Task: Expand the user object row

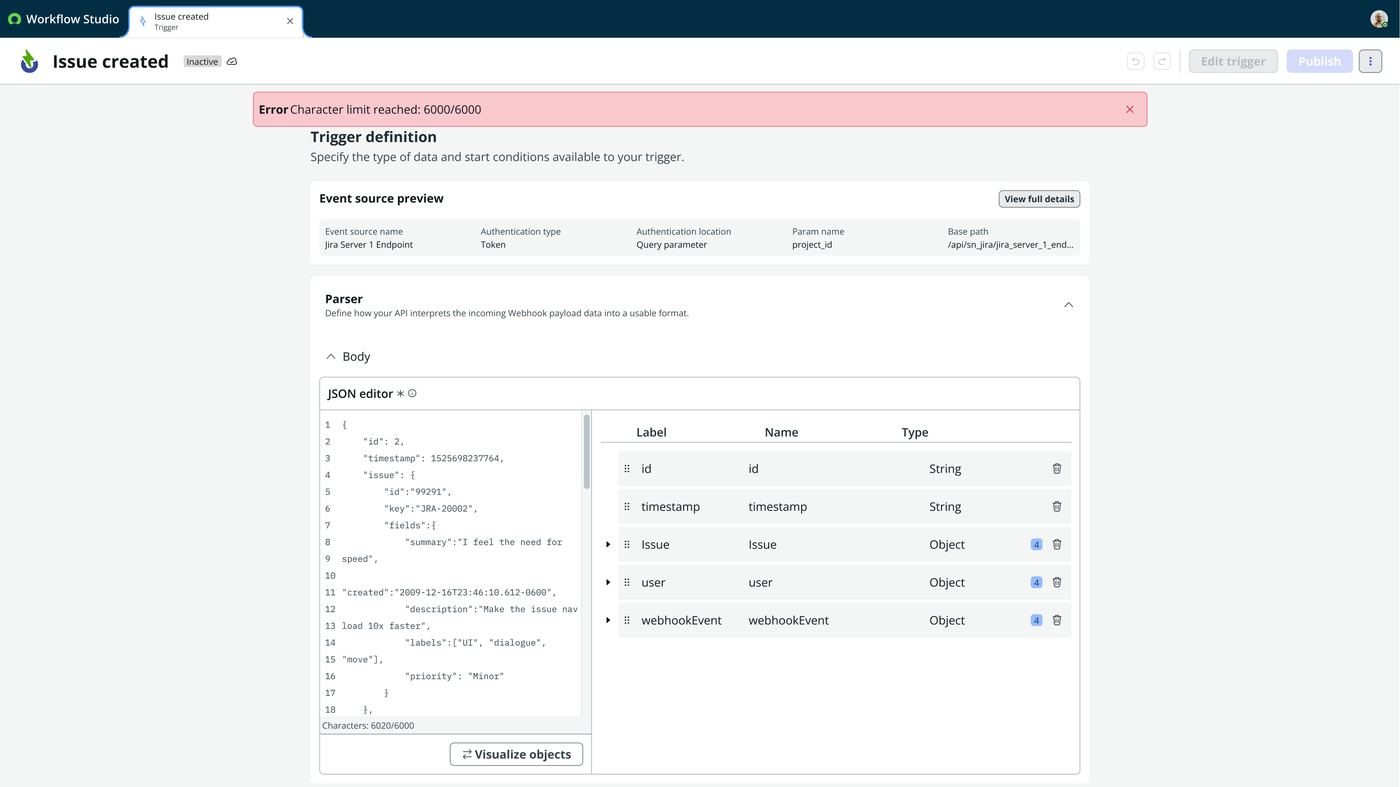Action: click(608, 582)
